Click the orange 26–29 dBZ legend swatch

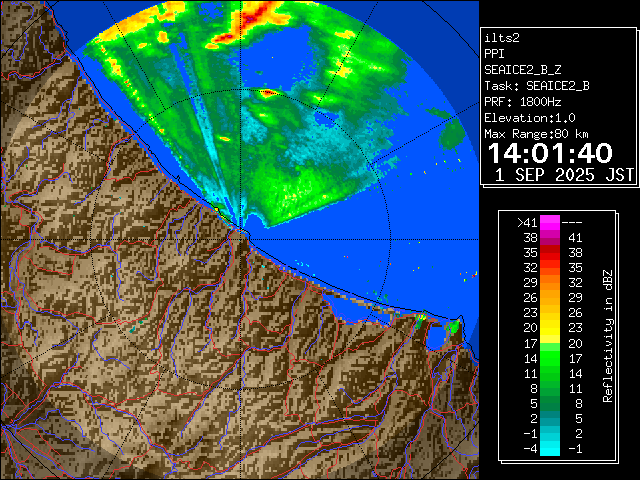550,297
